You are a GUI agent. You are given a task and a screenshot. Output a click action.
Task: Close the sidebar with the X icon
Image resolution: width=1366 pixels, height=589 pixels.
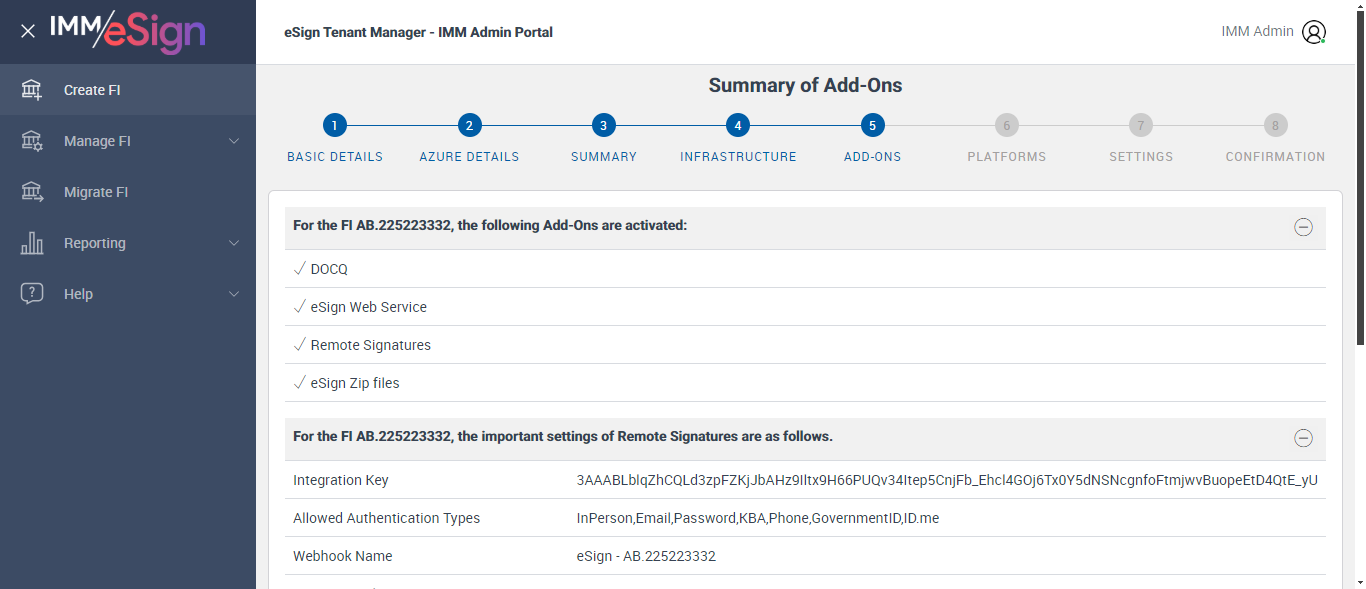point(28,31)
